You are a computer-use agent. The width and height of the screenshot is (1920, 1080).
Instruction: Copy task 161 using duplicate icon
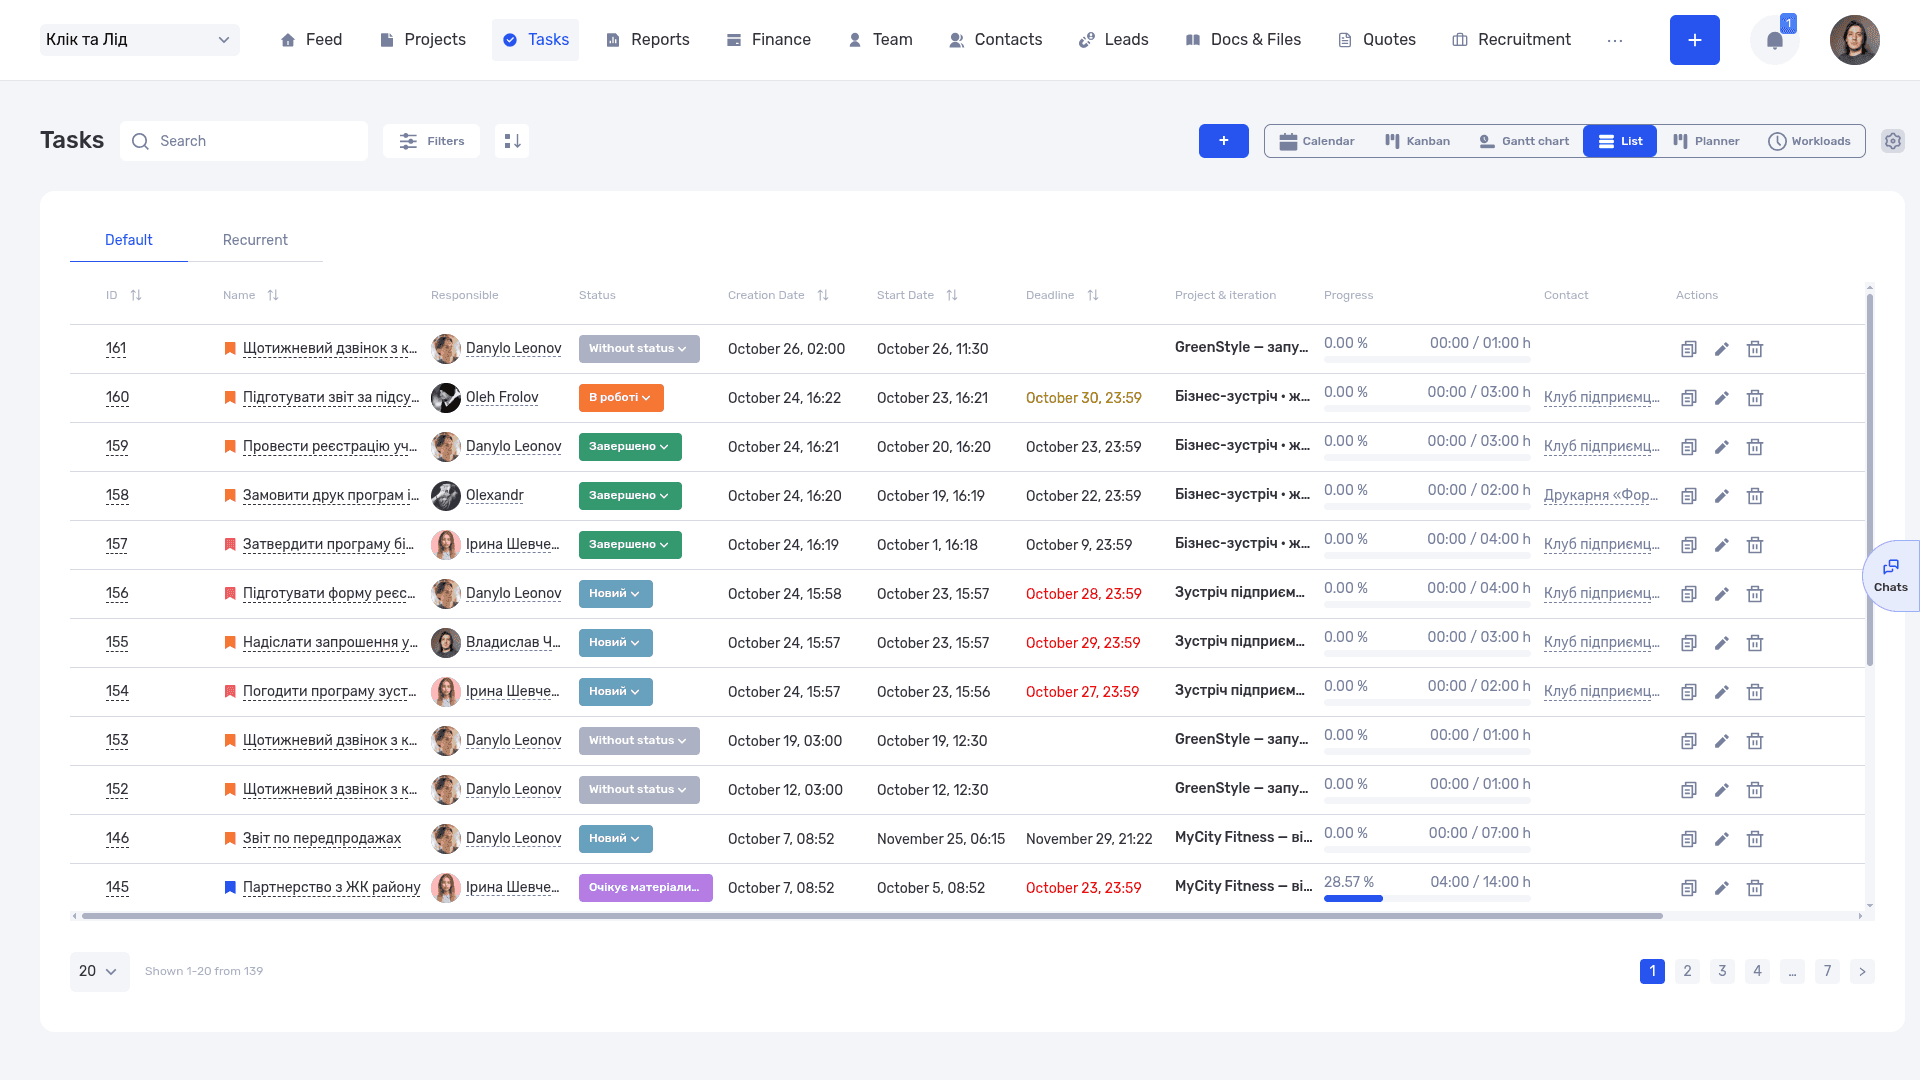[x=1688, y=349]
